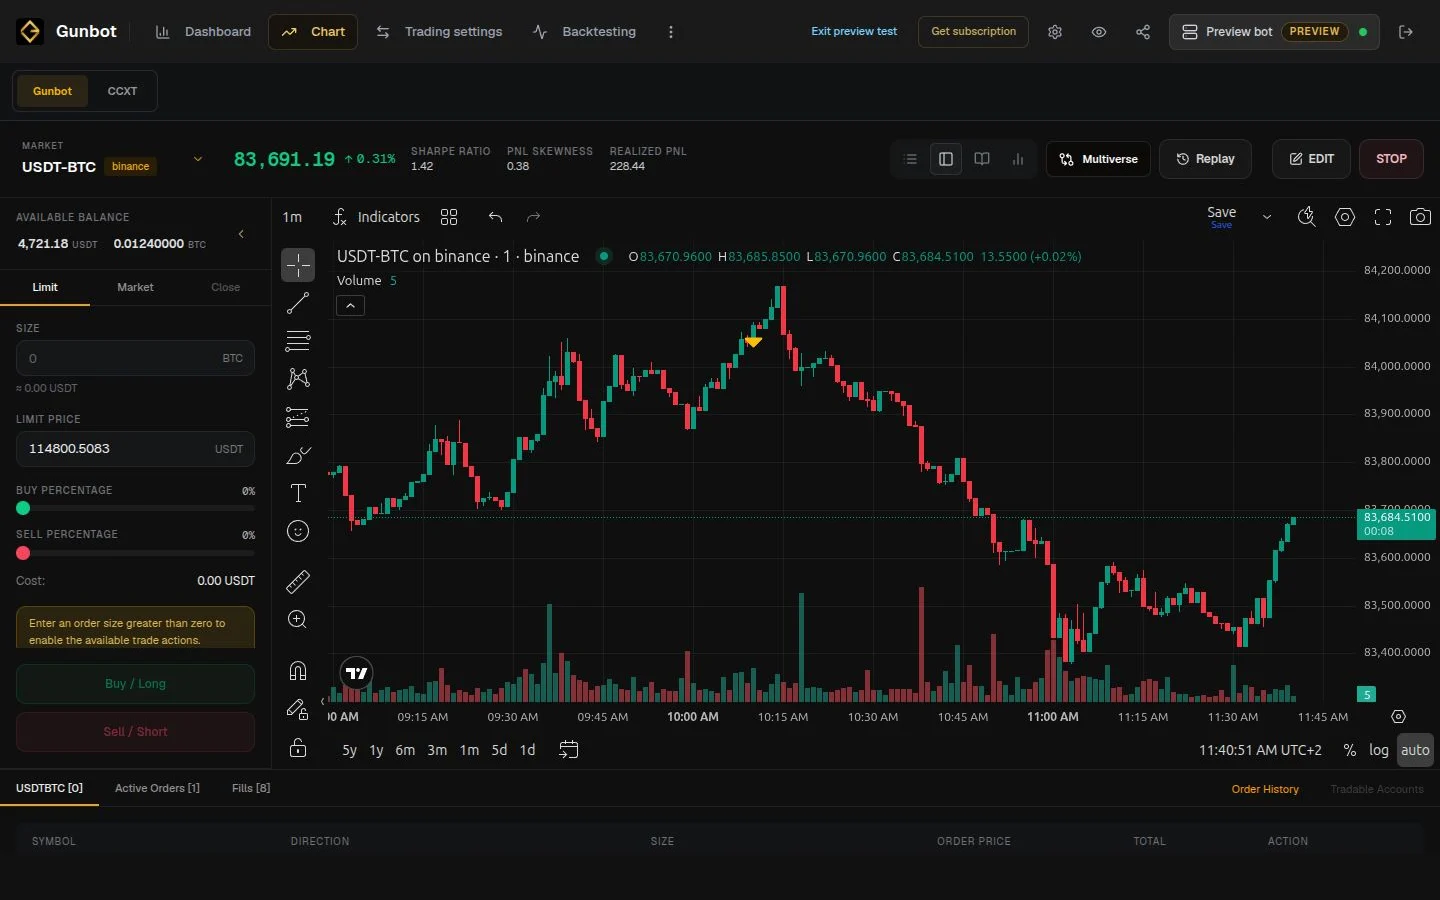Toggle the eye visibility icon in header
Image resolution: width=1440 pixels, height=900 pixels.
pyautogui.click(x=1099, y=32)
